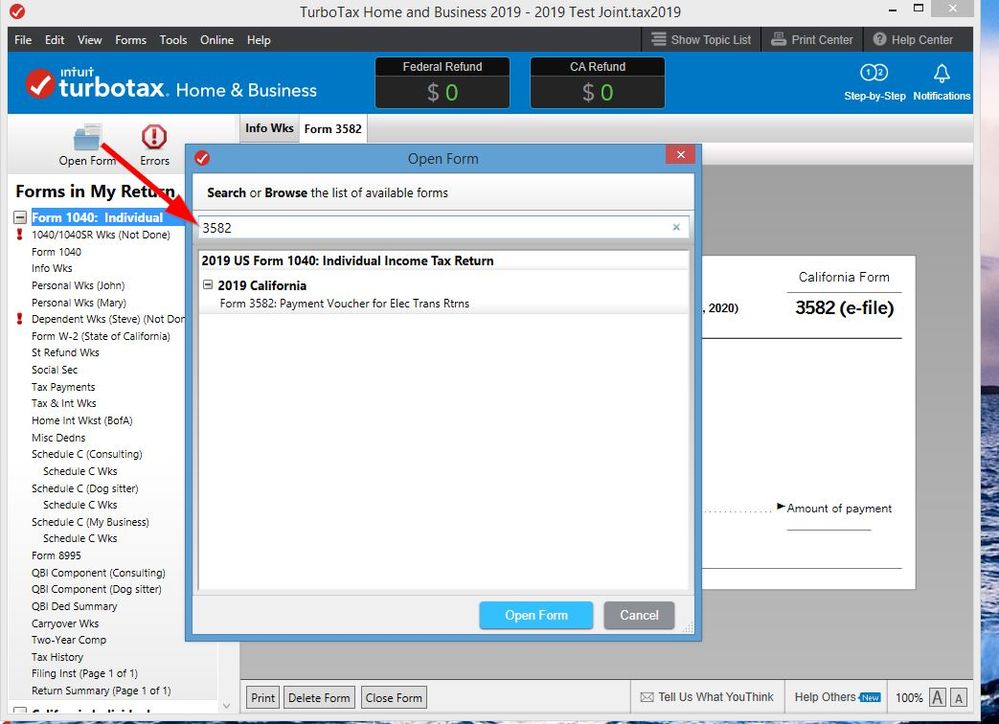The width and height of the screenshot is (999, 724).
Task: Click the forms list scroll-down arrow
Action: click(226, 706)
